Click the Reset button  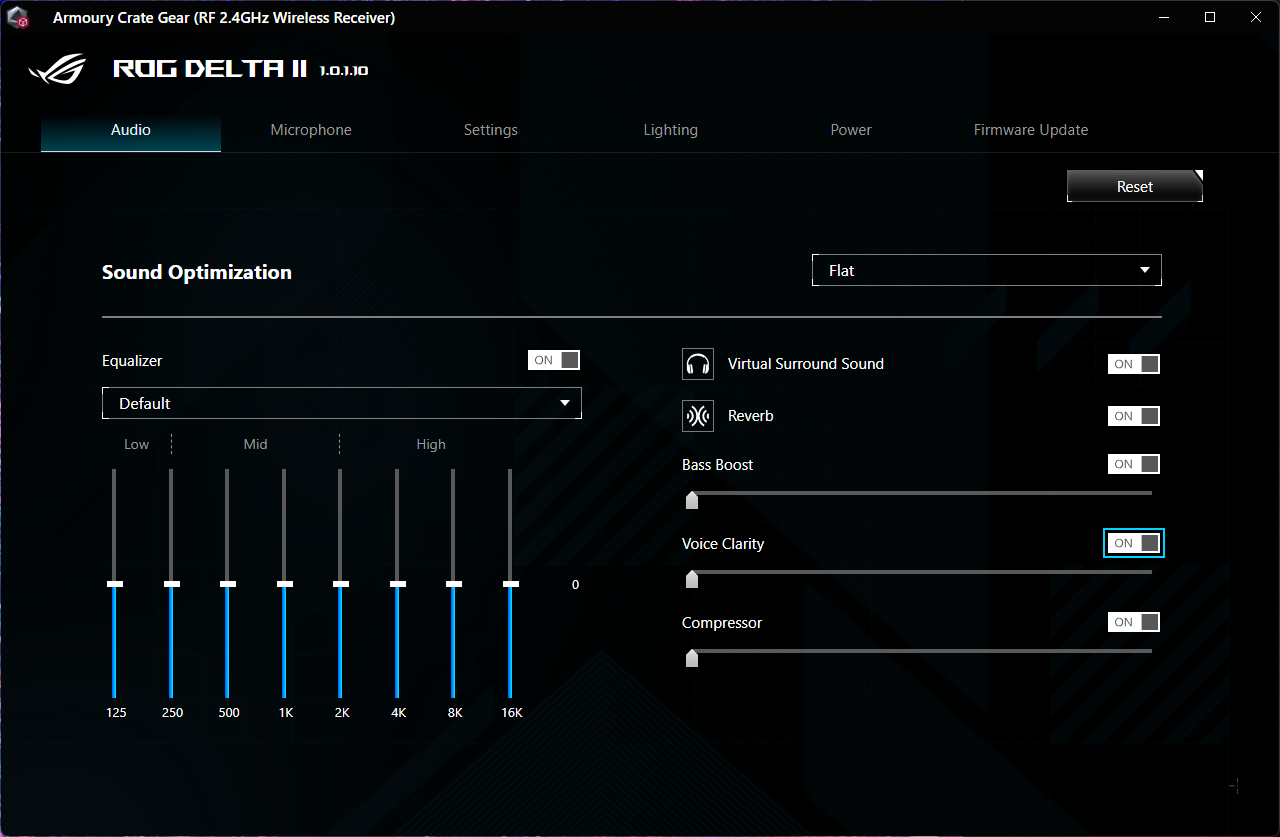tap(1135, 186)
